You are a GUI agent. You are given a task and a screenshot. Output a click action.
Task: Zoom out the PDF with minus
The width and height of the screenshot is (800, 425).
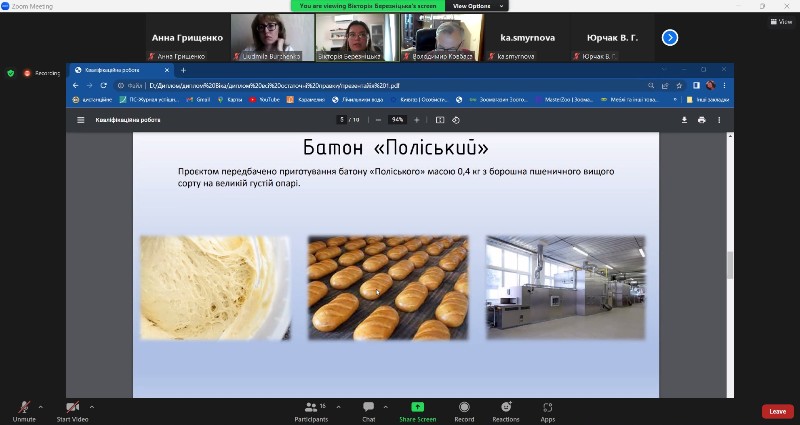pos(378,120)
